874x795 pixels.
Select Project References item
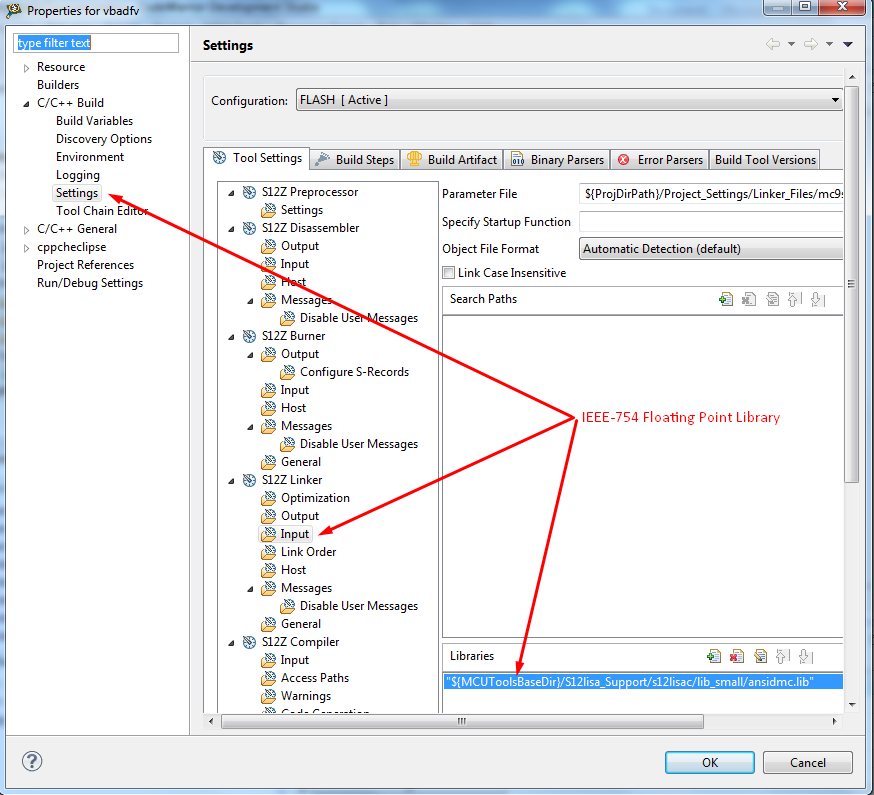click(85, 265)
